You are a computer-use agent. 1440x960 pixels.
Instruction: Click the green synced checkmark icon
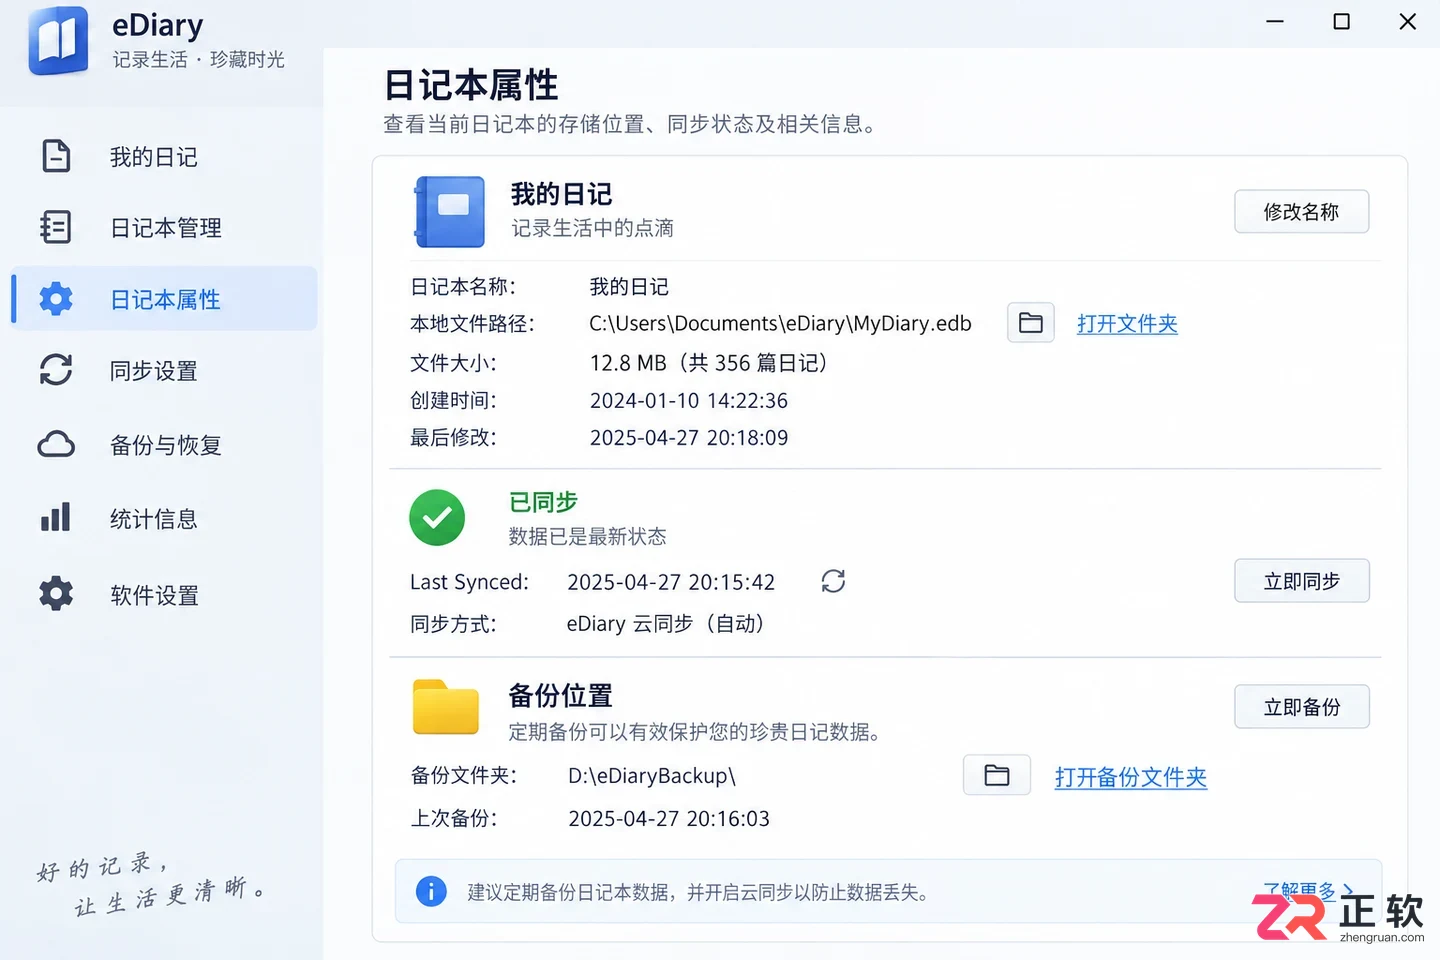[x=437, y=517]
